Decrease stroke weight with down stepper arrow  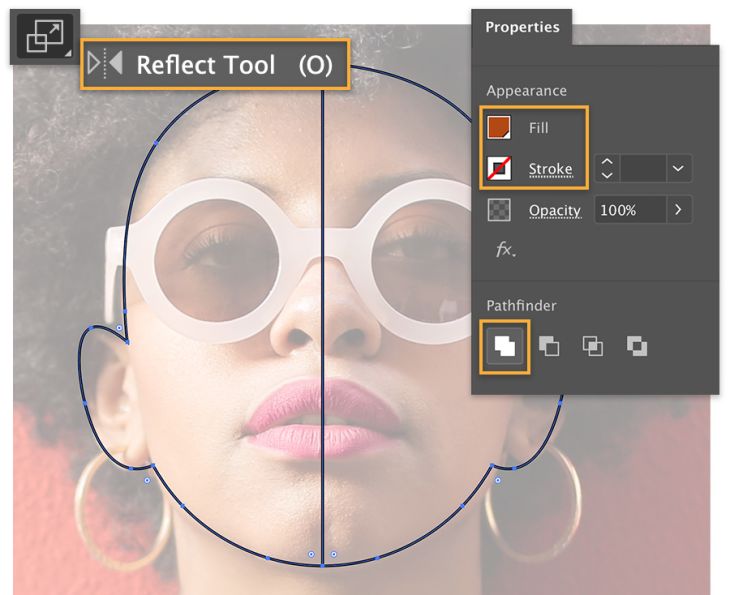tap(607, 175)
